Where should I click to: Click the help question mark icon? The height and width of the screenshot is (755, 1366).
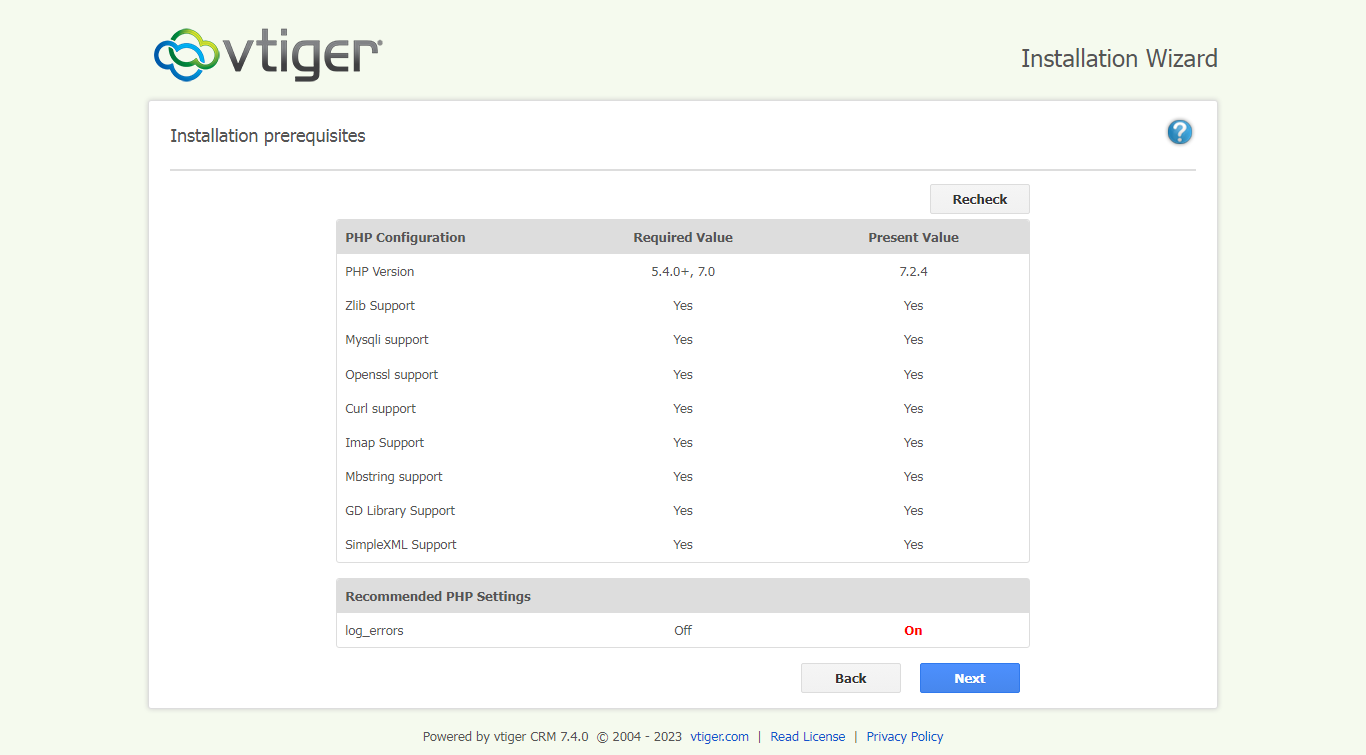(1179, 131)
